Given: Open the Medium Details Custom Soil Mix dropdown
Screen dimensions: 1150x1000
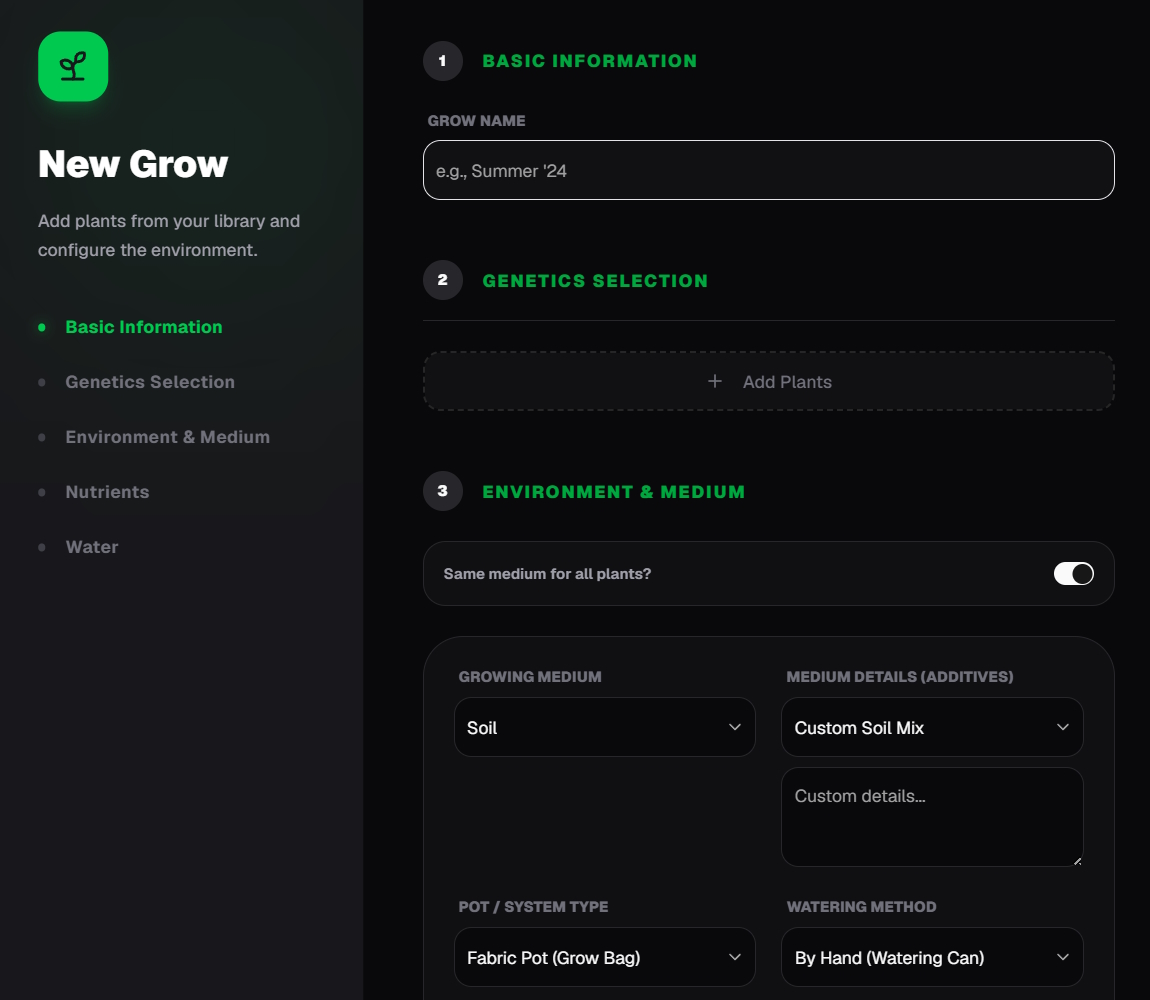Looking at the screenshot, I should click(932, 727).
